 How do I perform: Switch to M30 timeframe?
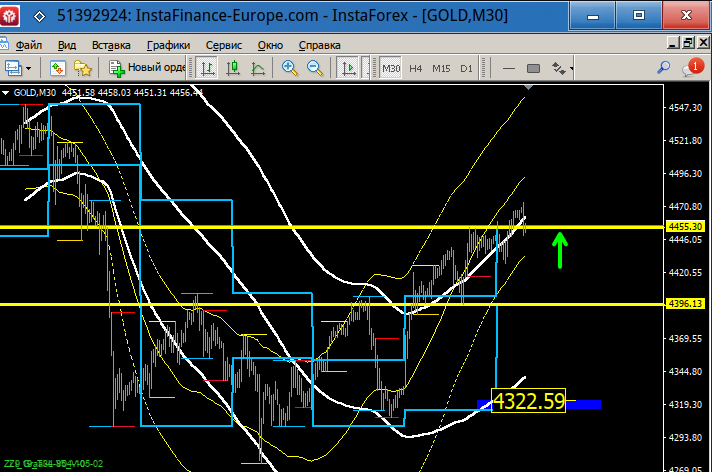pos(391,68)
